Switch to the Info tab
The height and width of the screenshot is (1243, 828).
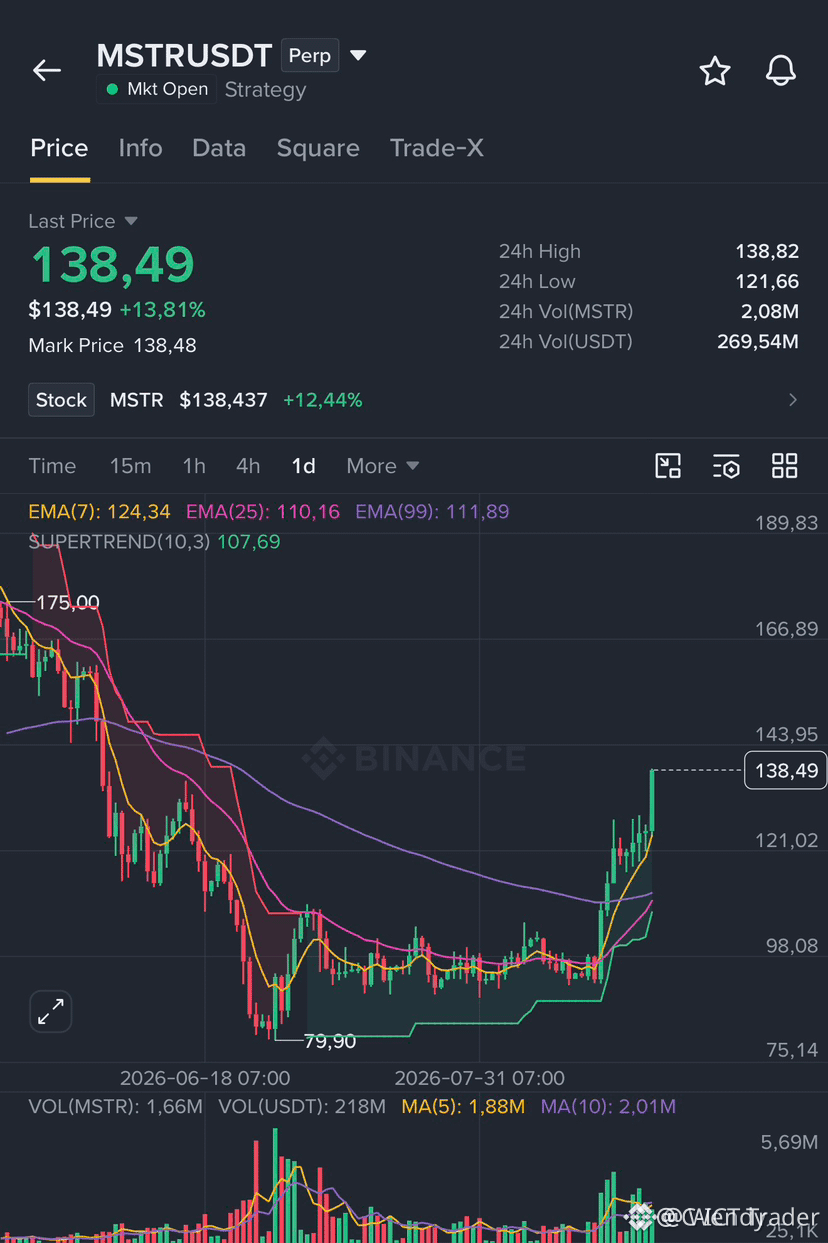(140, 148)
